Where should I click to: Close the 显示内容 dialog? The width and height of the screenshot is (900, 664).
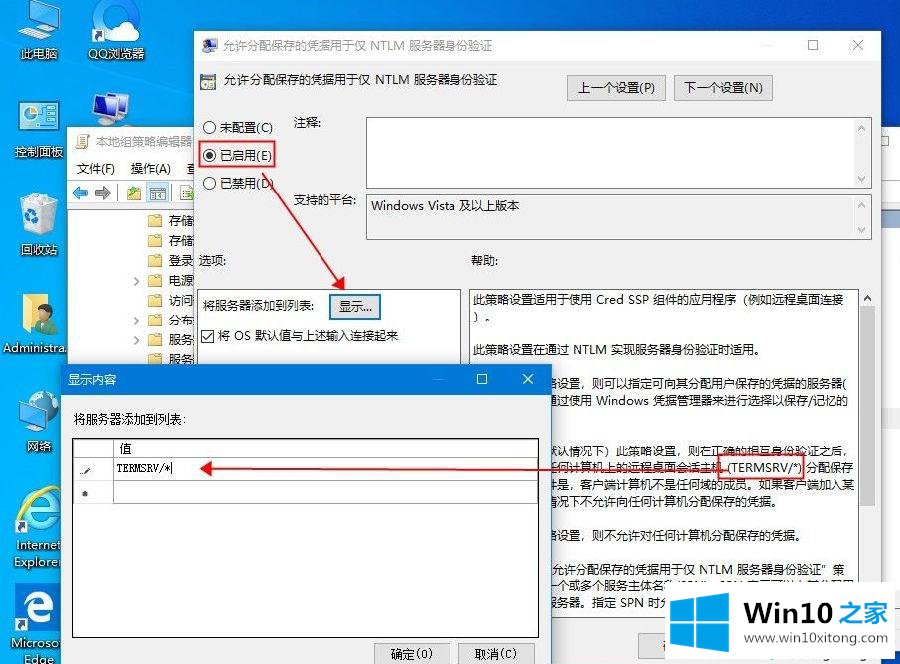point(528,379)
